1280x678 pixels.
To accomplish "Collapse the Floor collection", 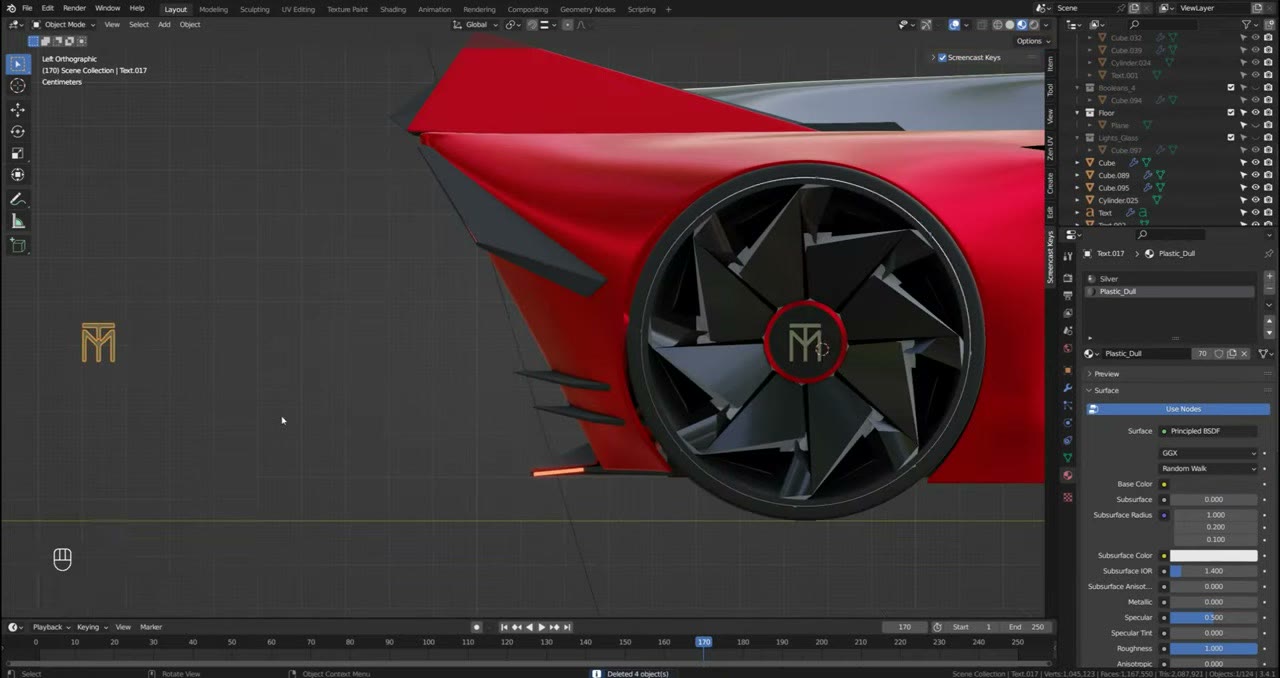I will (x=1079, y=112).
